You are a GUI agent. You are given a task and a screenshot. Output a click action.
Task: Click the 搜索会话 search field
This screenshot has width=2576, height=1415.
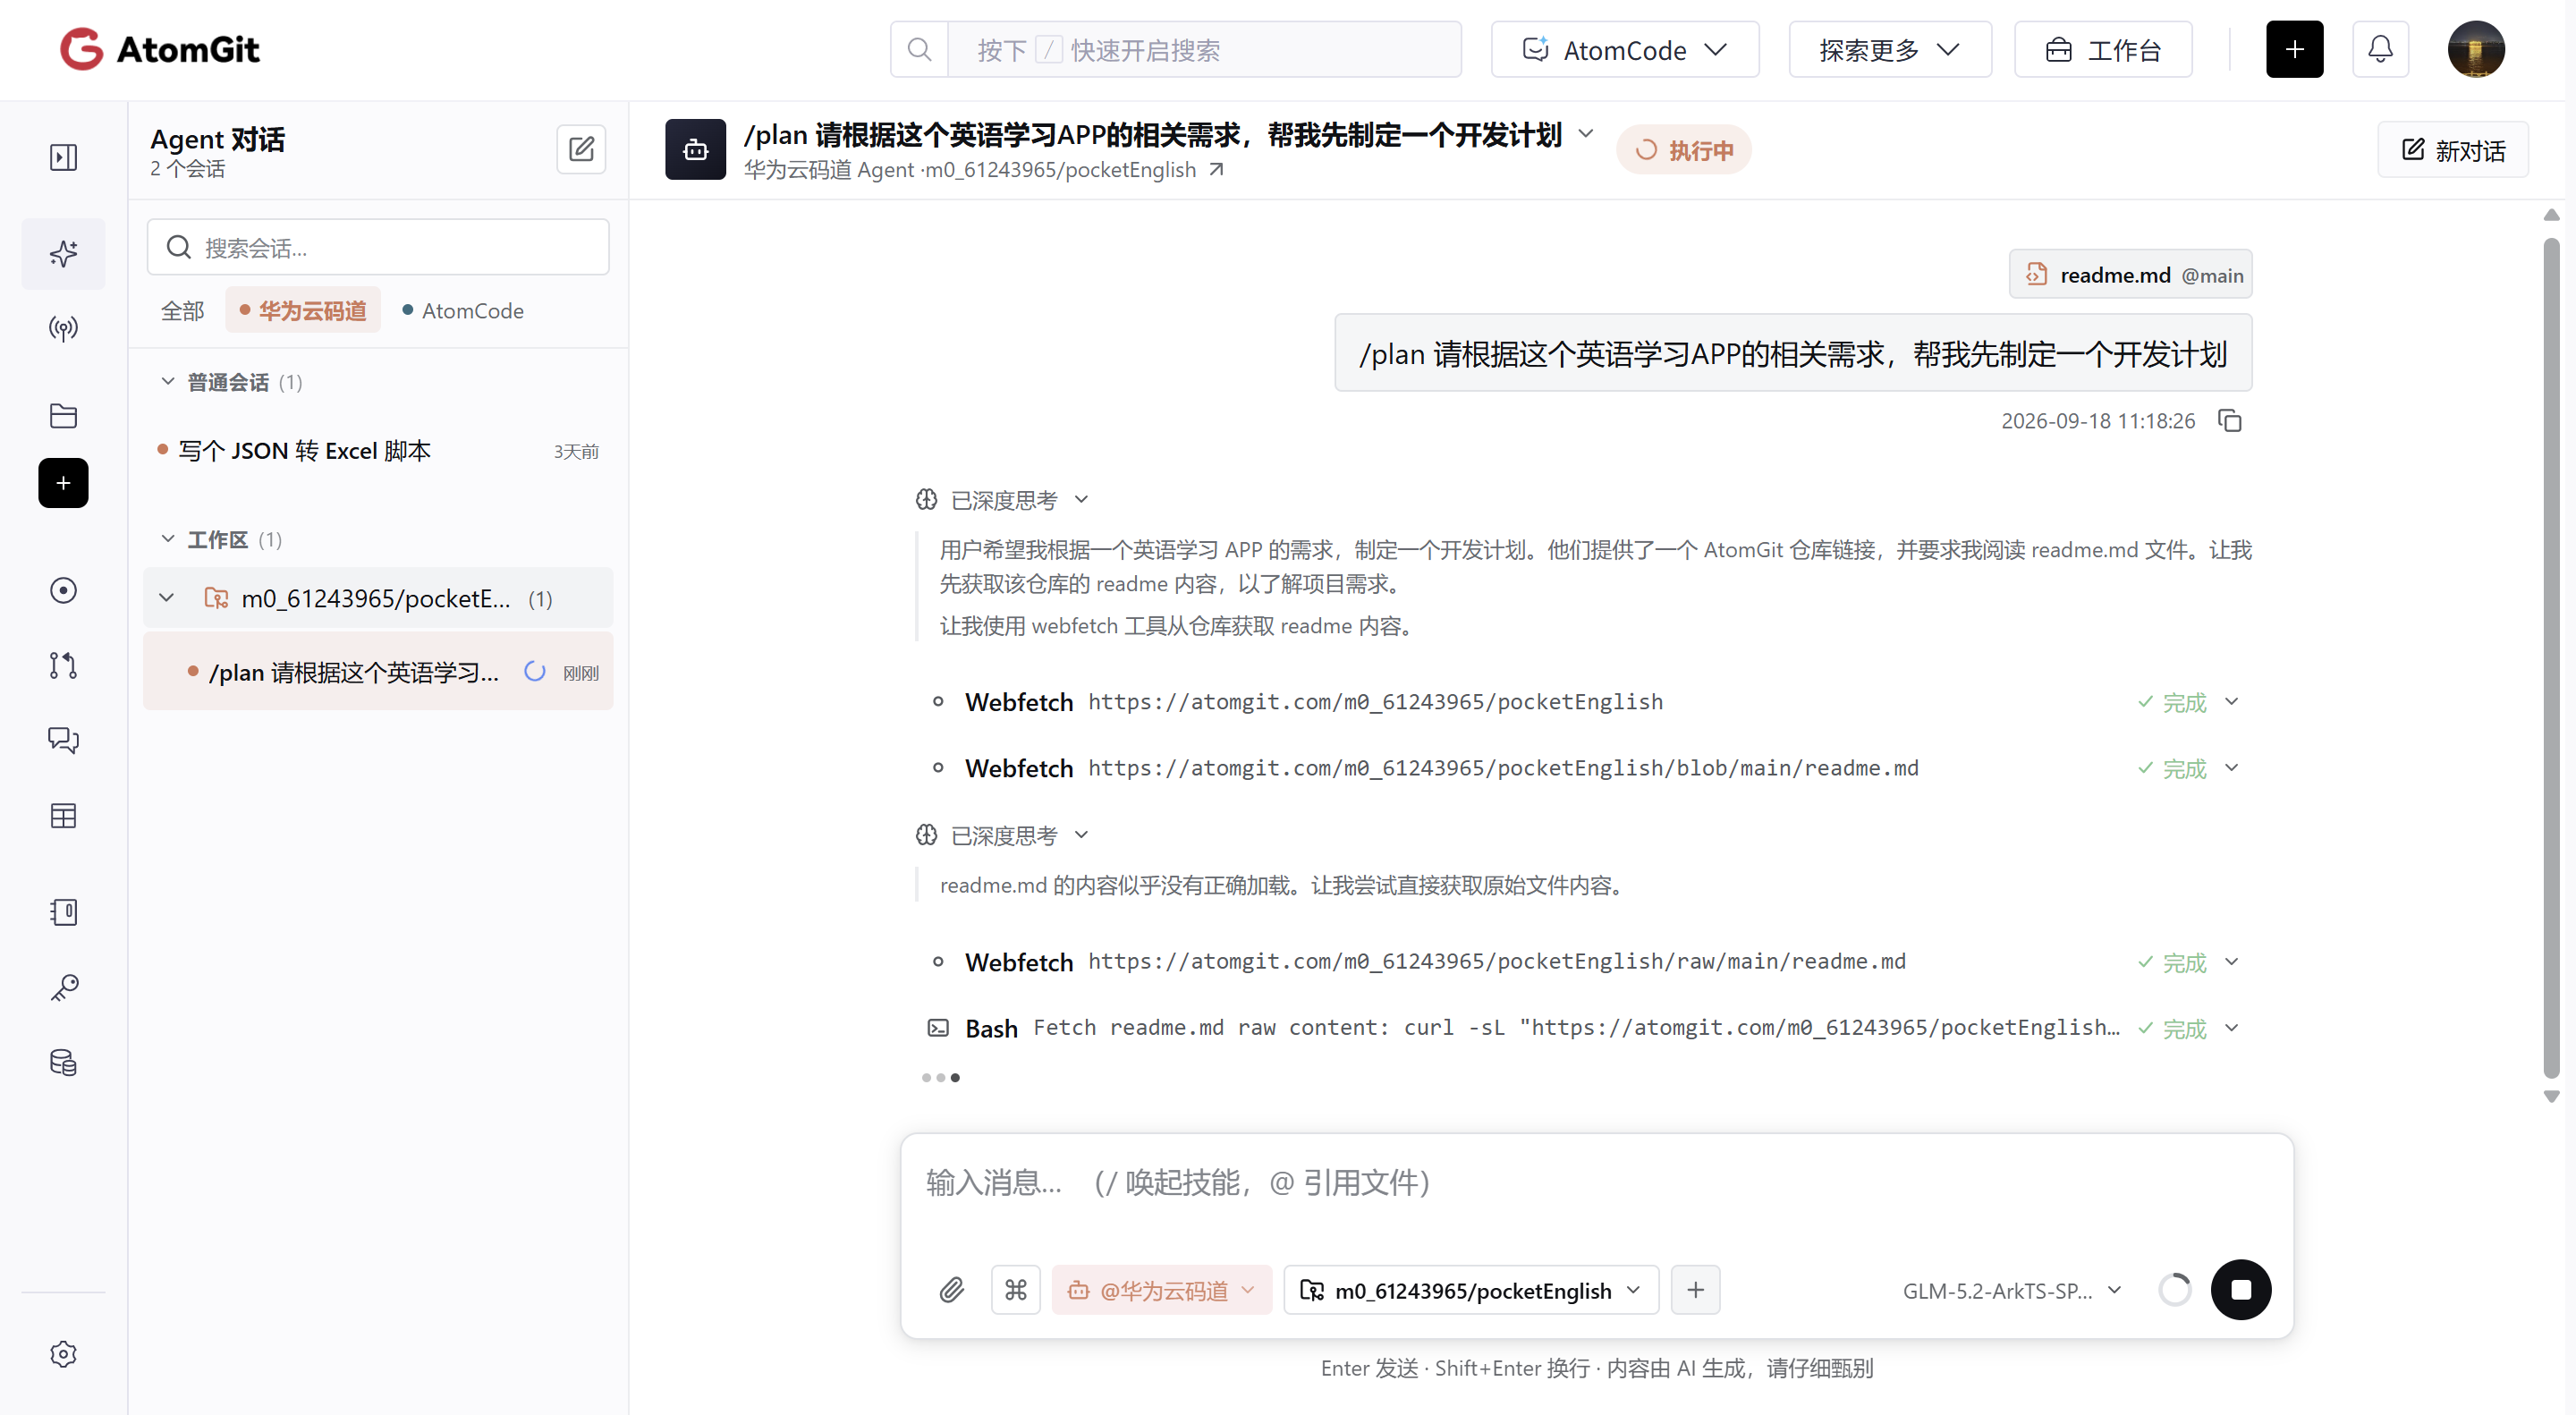[x=378, y=248]
